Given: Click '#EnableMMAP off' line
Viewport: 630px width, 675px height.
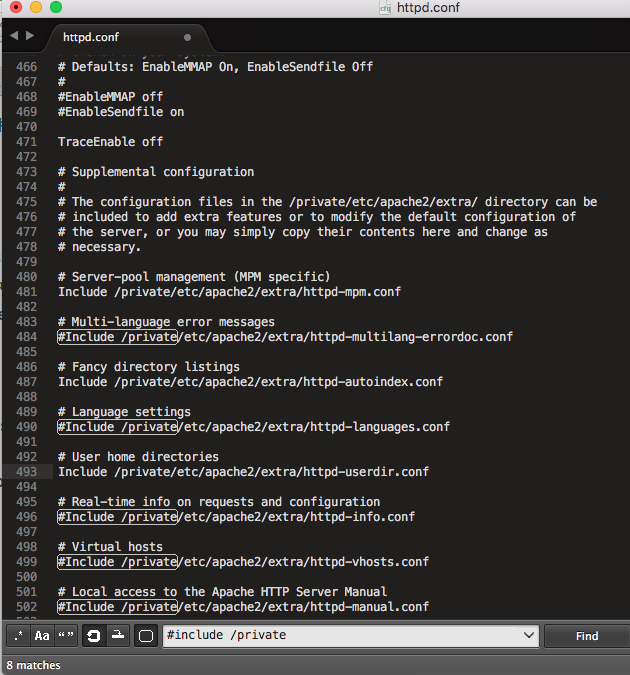Looking at the screenshot, I should [x=110, y=96].
